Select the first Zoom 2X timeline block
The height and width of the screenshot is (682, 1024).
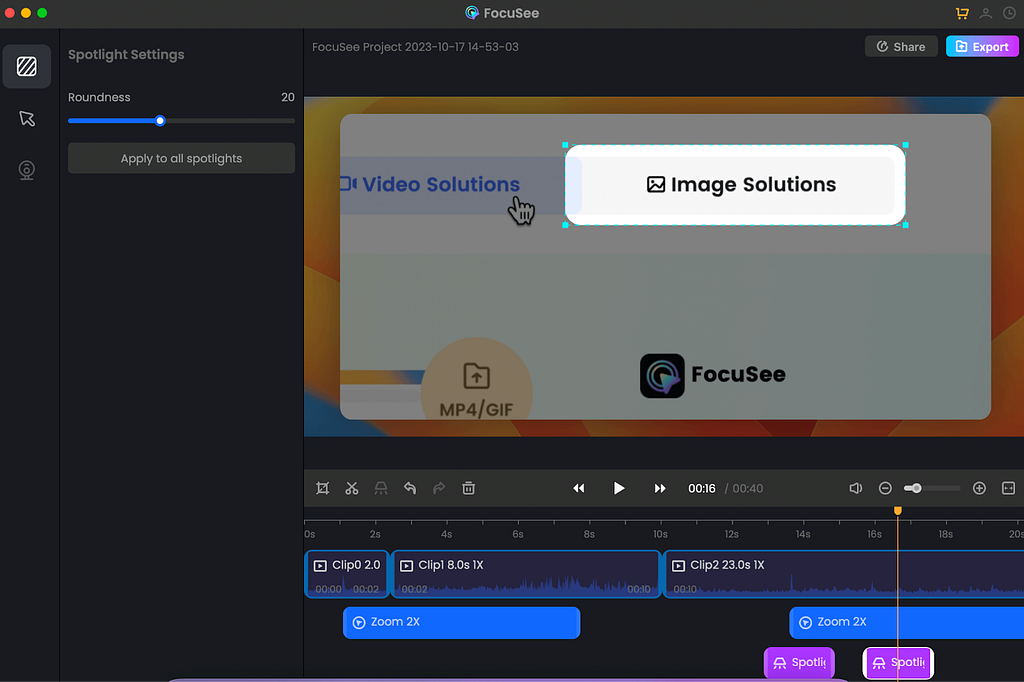click(x=461, y=622)
